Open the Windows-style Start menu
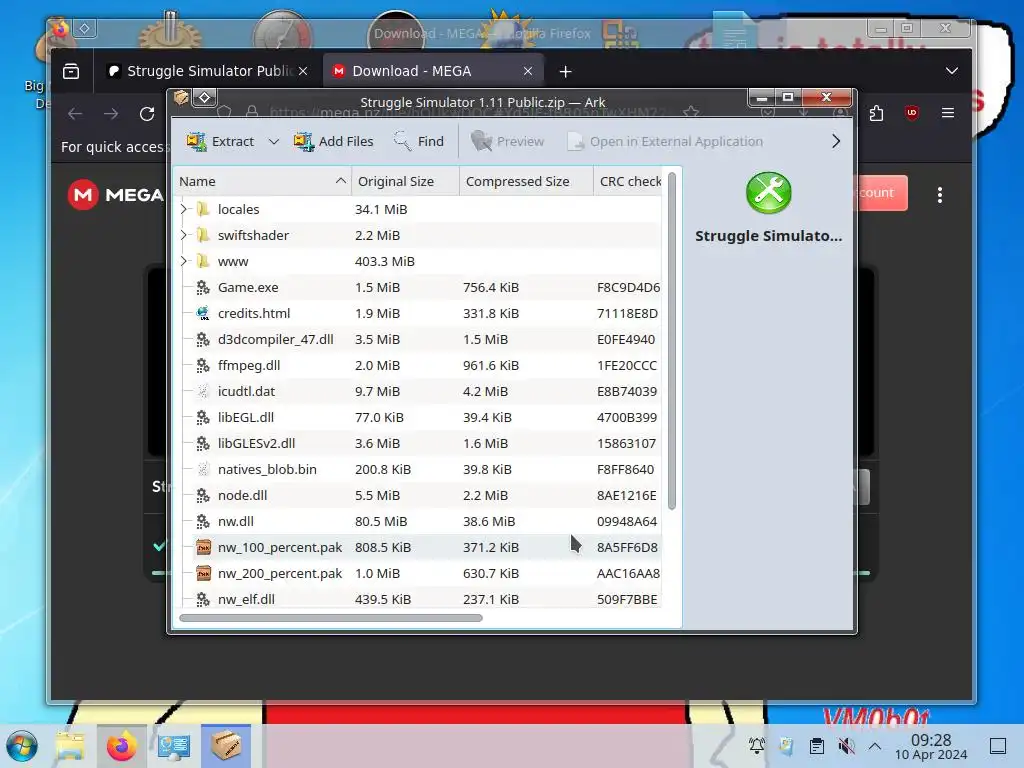 coord(22,746)
